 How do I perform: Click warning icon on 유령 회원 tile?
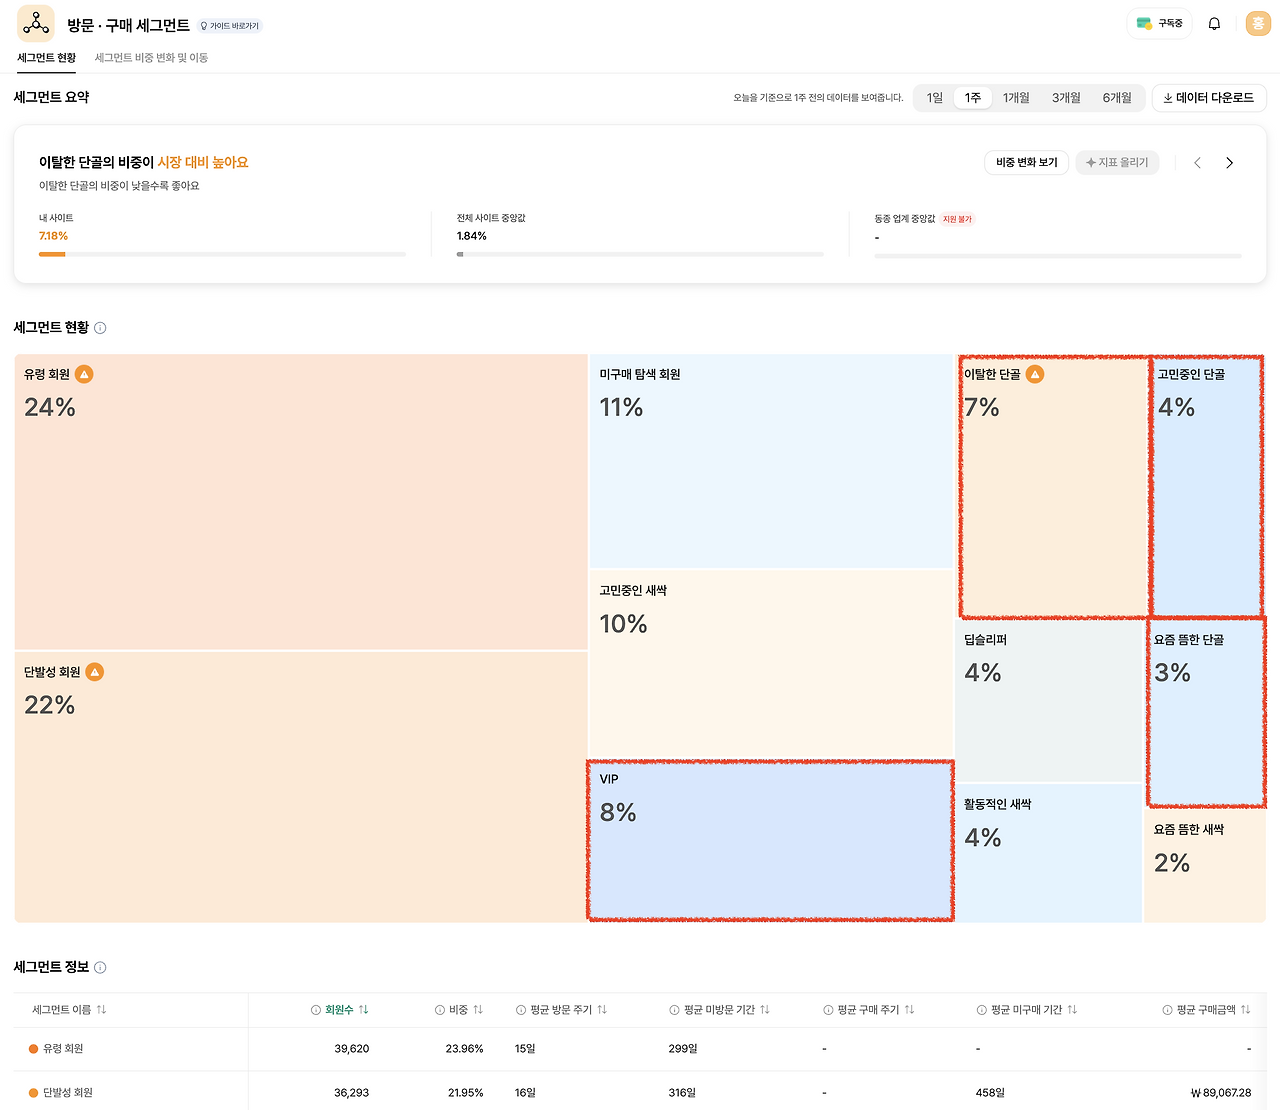(85, 374)
